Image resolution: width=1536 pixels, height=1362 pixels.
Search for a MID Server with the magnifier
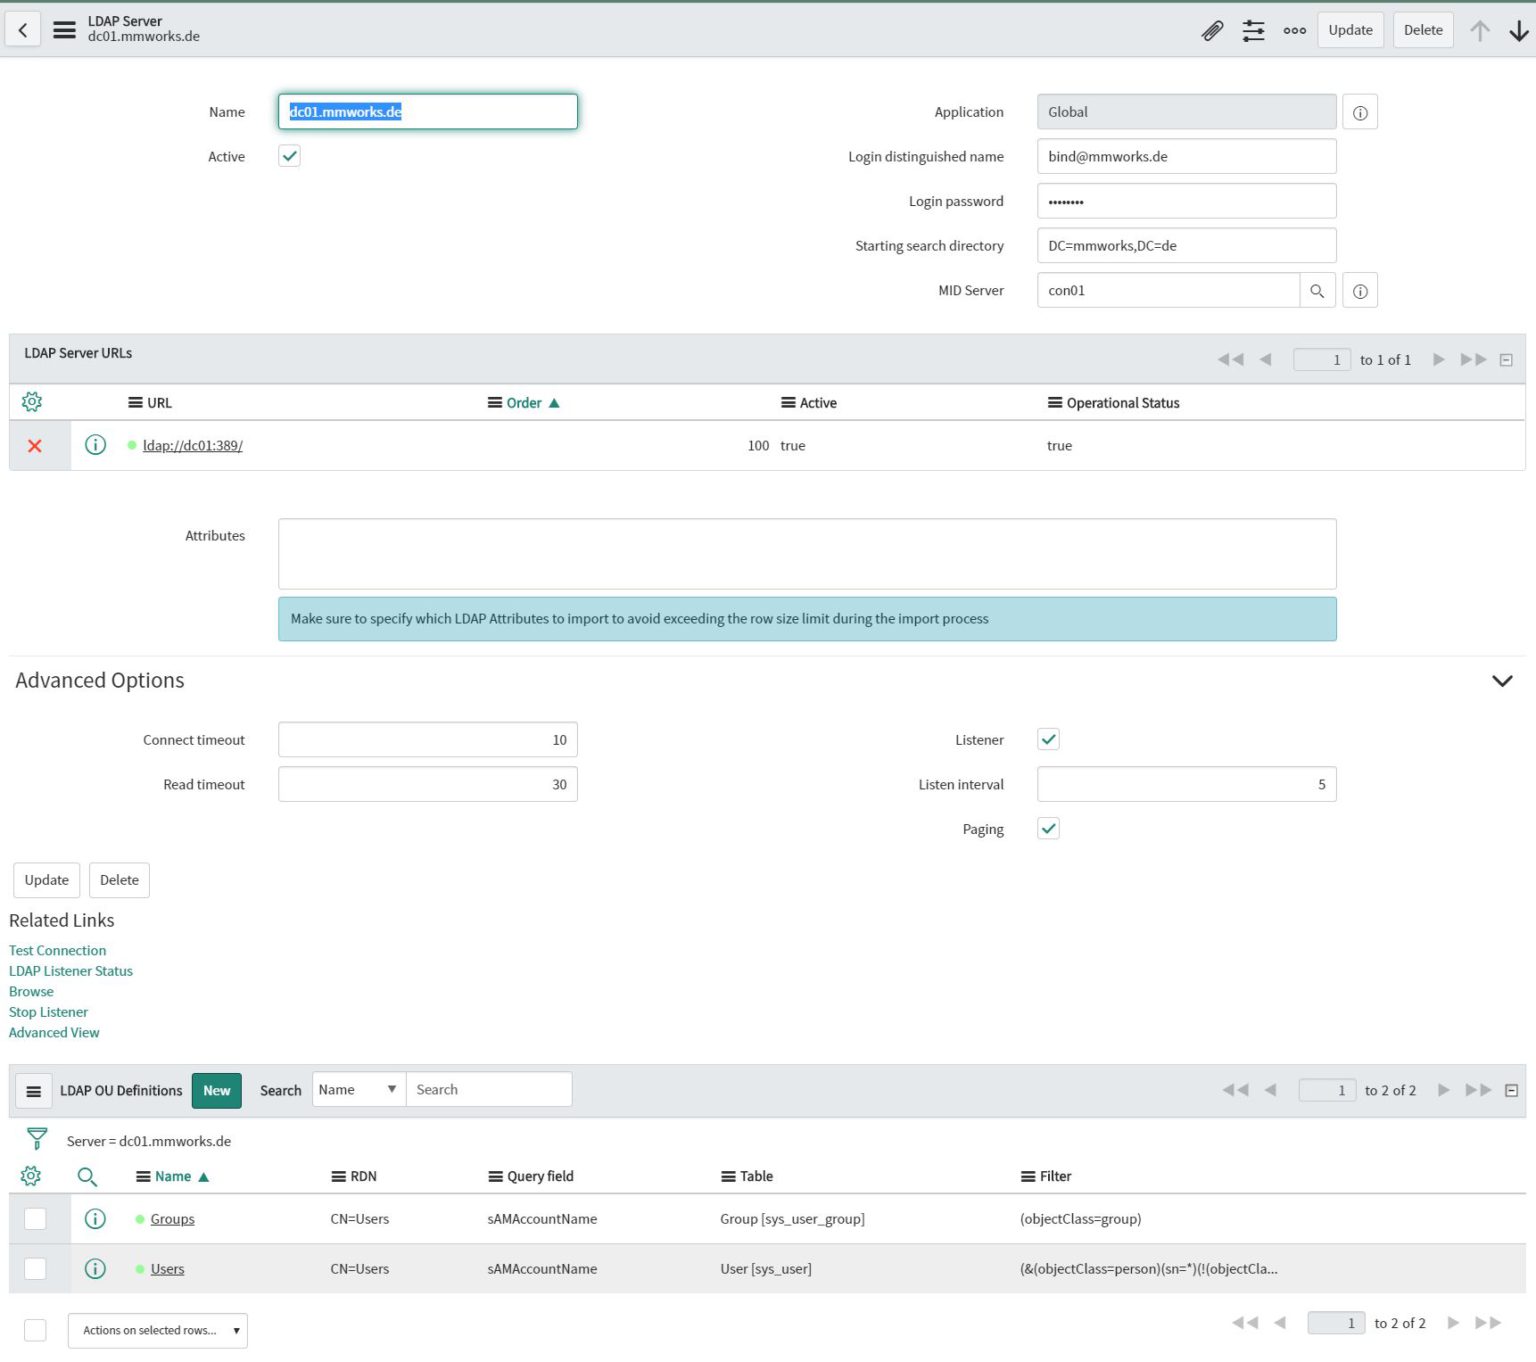(x=1317, y=290)
